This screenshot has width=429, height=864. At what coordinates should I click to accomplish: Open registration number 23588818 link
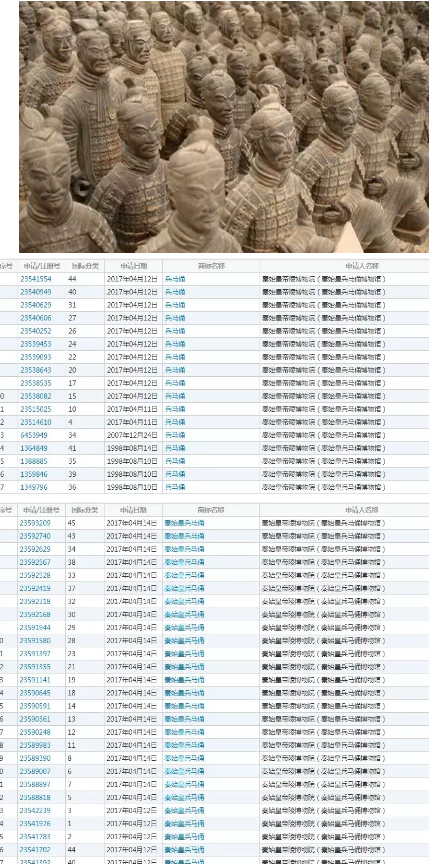click(35, 797)
